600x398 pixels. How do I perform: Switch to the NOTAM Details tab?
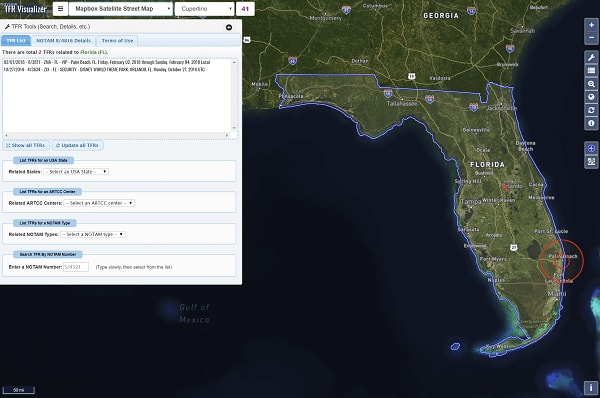(64, 41)
